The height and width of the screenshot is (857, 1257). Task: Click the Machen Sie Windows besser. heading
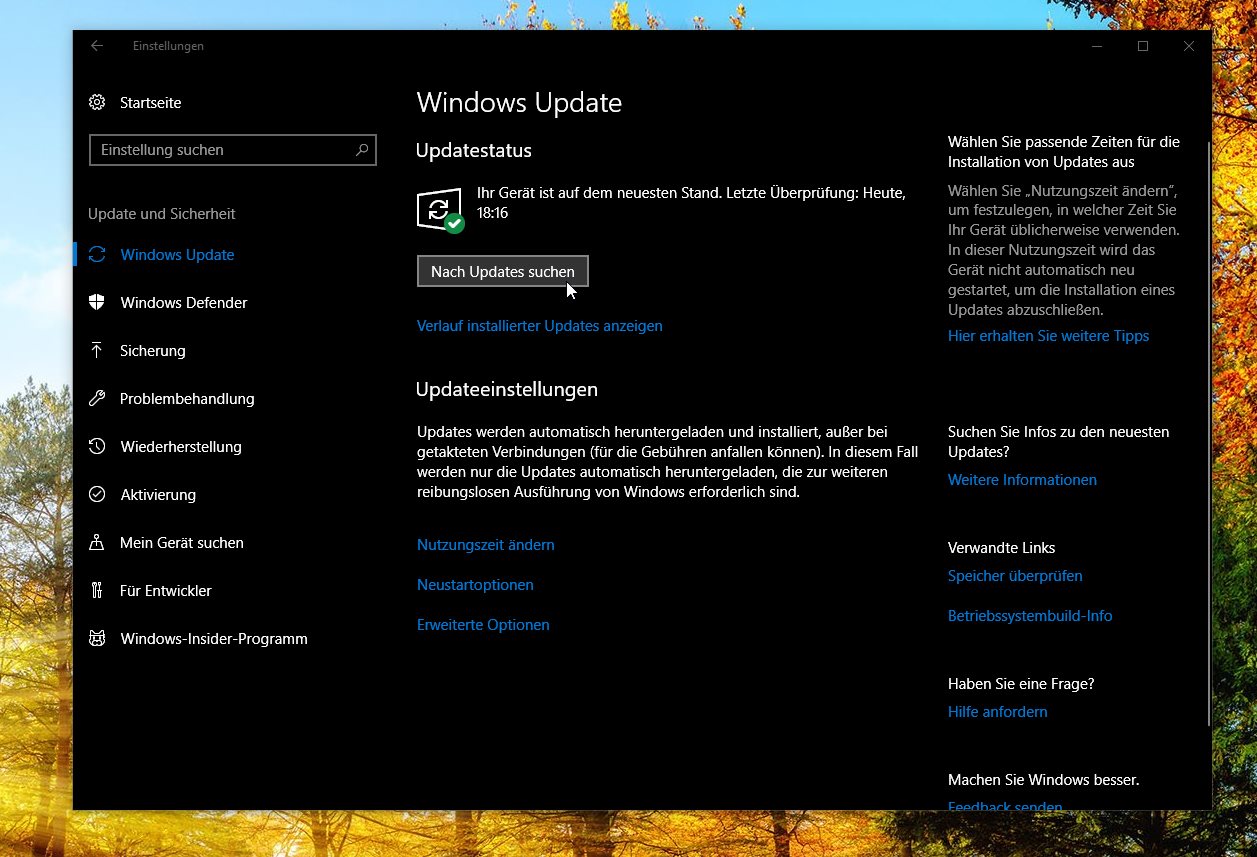(1044, 780)
